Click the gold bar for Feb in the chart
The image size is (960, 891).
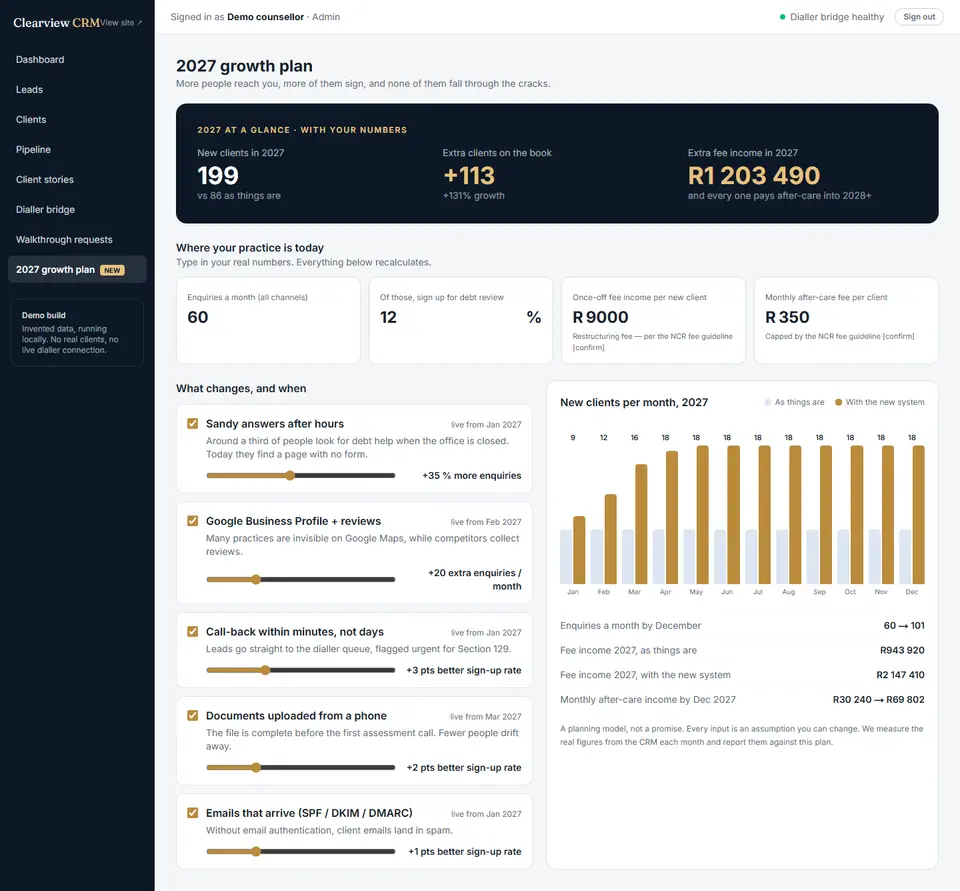610,539
